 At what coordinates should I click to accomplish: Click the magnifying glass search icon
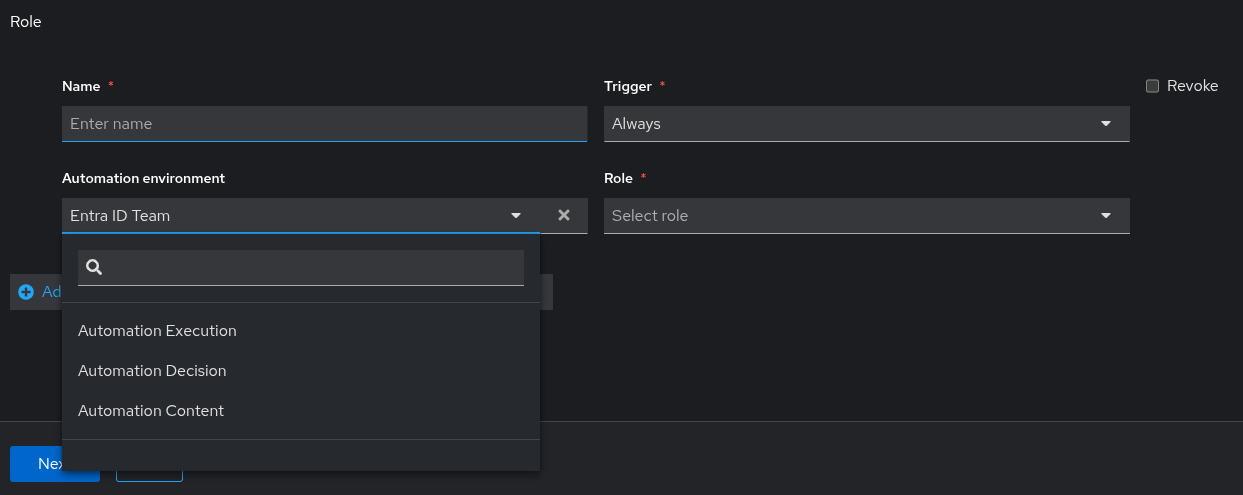[94, 267]
